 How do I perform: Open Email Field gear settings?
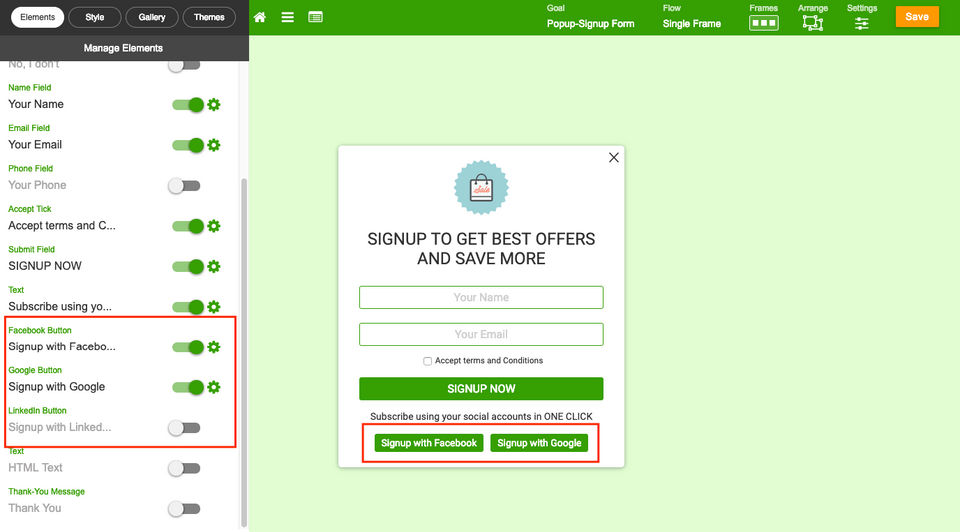(214, 145)
